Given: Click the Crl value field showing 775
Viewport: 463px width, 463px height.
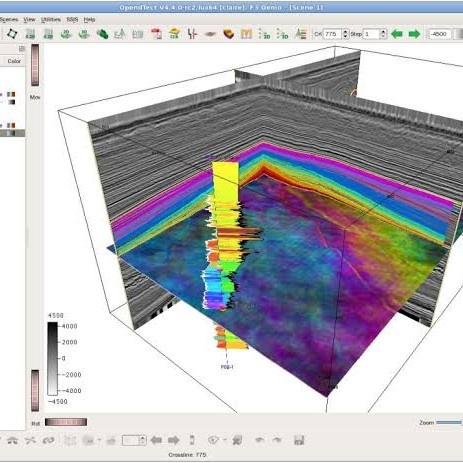Looking at the screenshot, I should pos(332,34).
